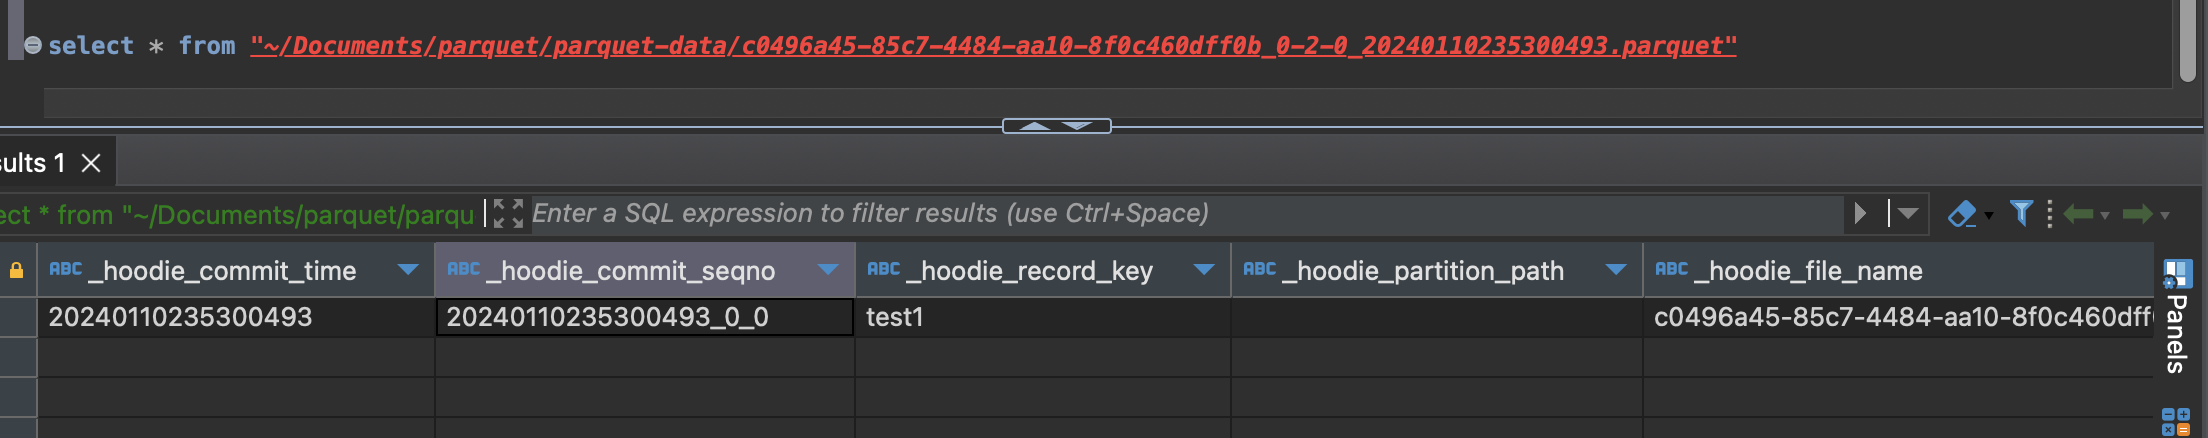The width and height of the screenshot is (2208, 438).
Task: Click the green forward navigation arrow
Action: 2137,214
